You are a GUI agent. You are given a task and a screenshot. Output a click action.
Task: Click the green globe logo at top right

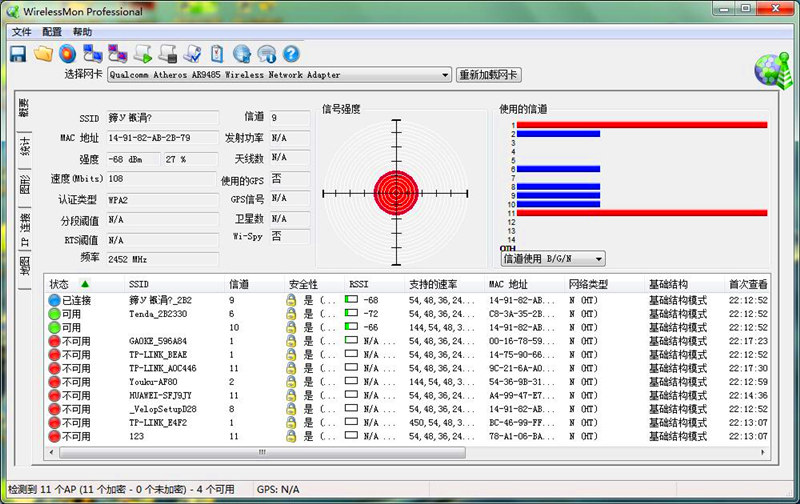tap(770, 68)
